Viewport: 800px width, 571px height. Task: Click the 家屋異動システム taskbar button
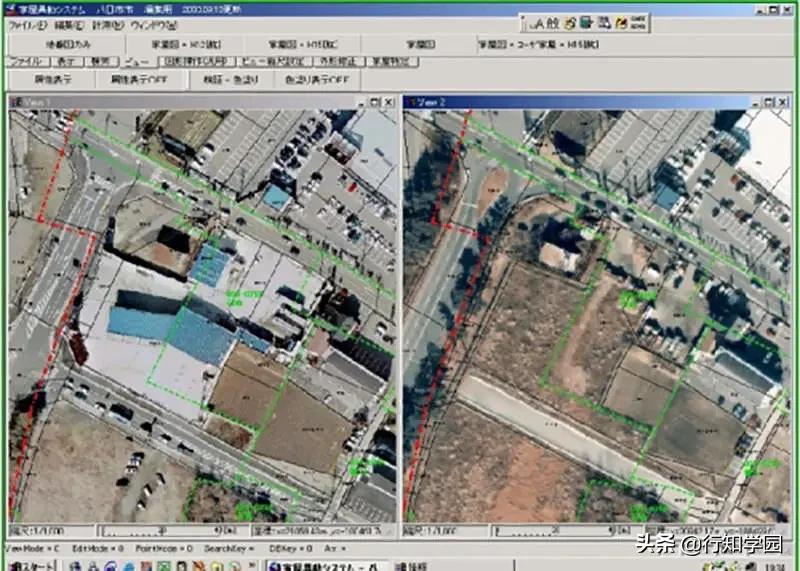point(327,565)
